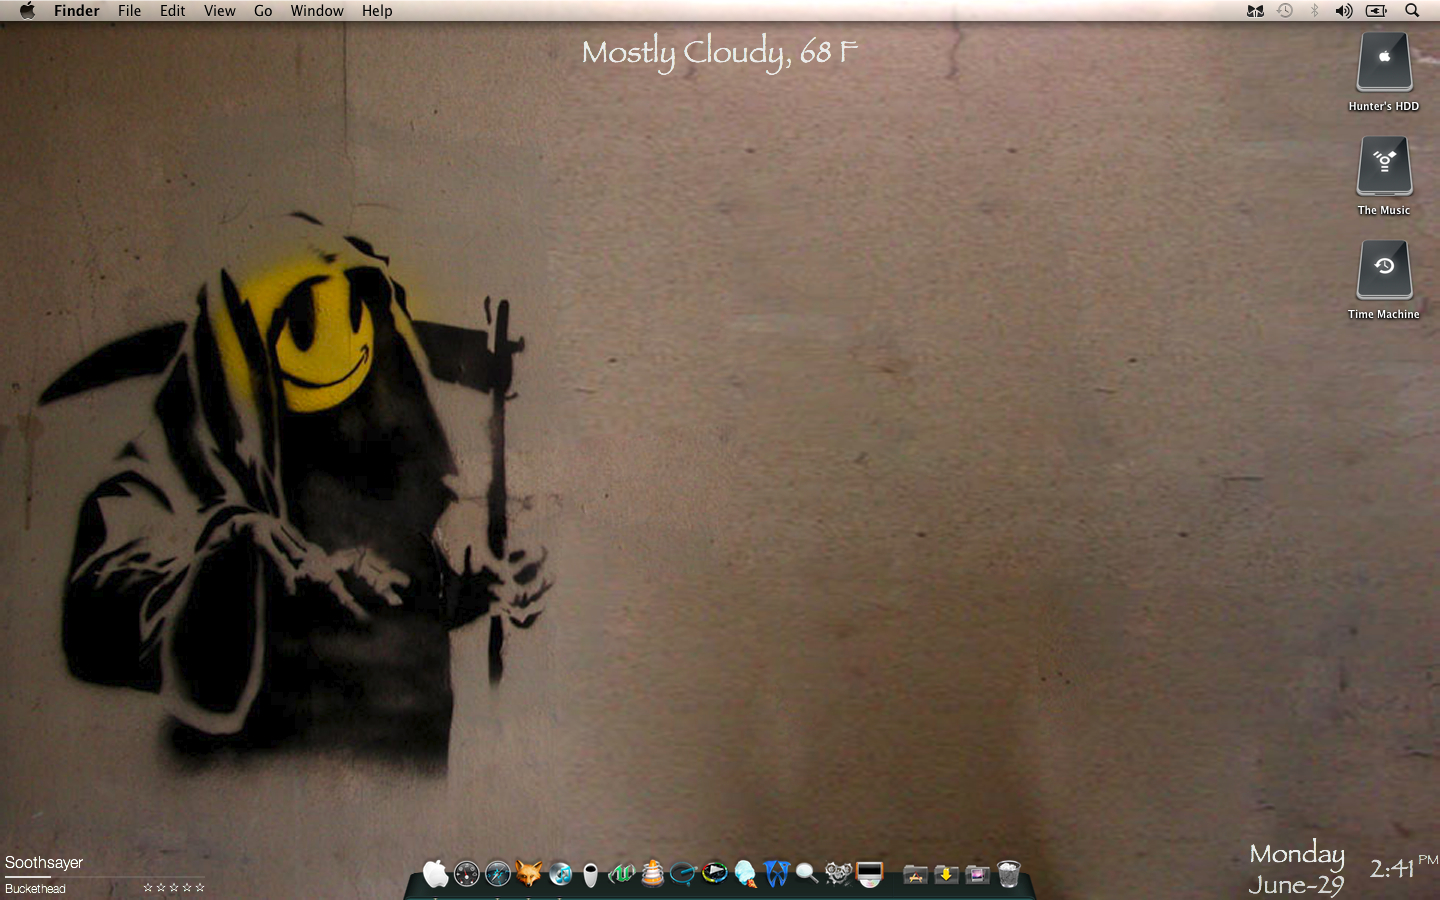Open the colorful play-button dock icon

(x=714, y=874)
